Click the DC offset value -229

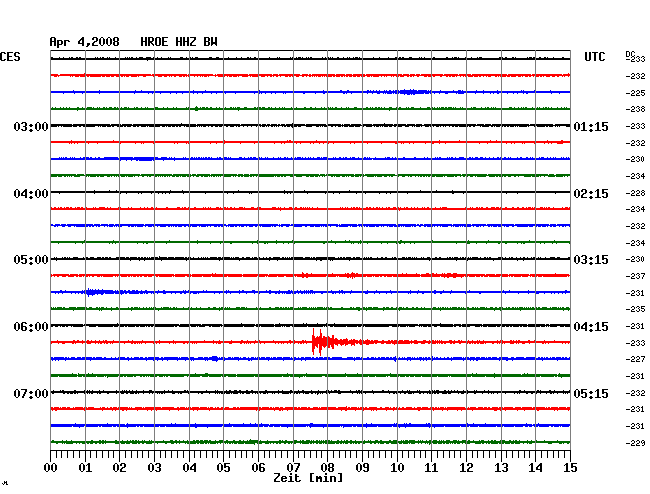coord(635,443)
